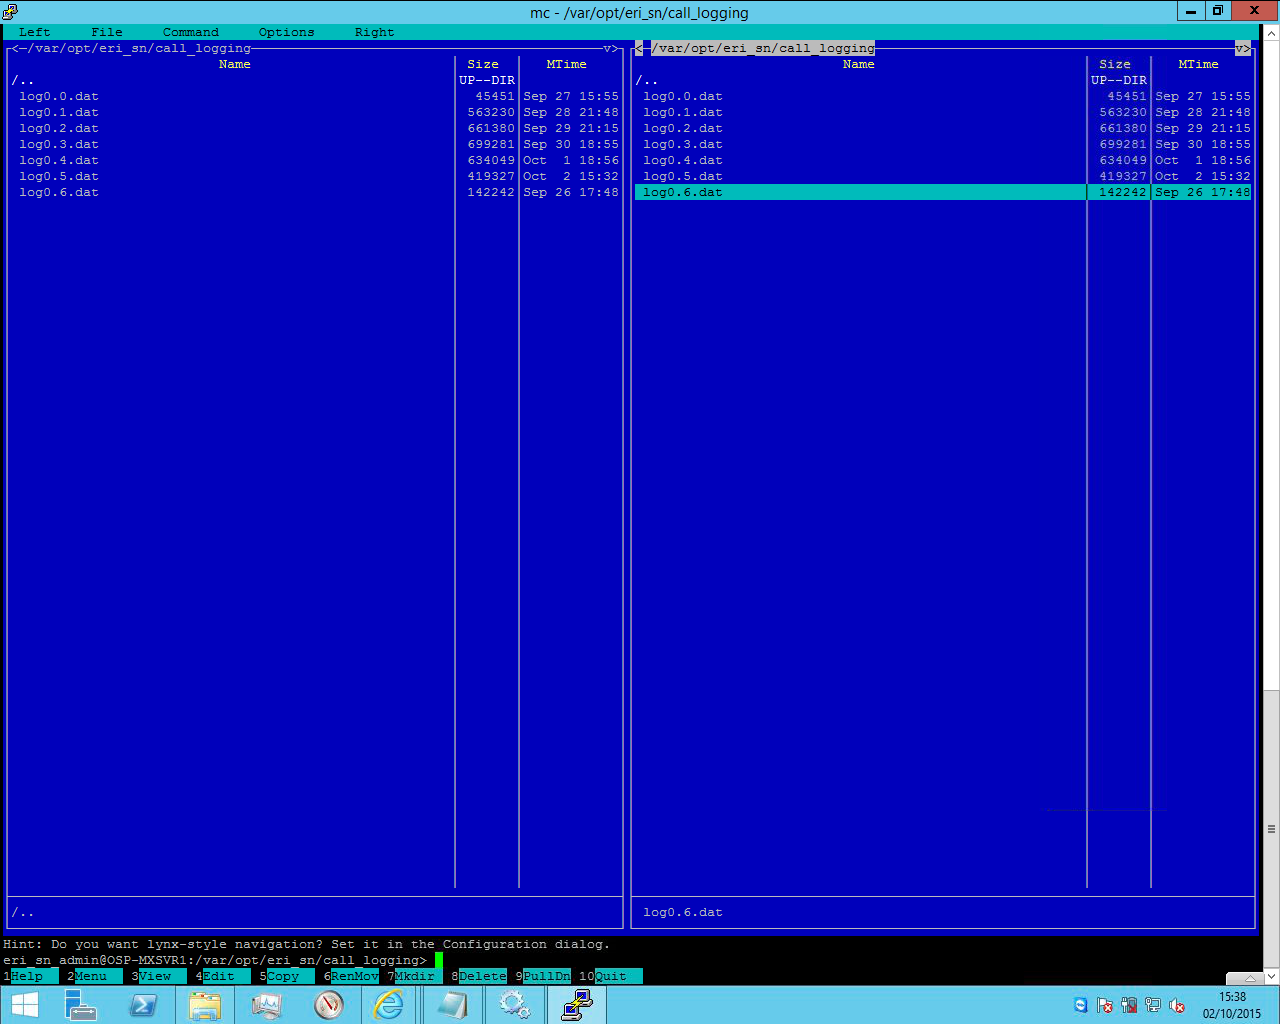Select log0.2.dat in the right panel

tap(943, 128)
